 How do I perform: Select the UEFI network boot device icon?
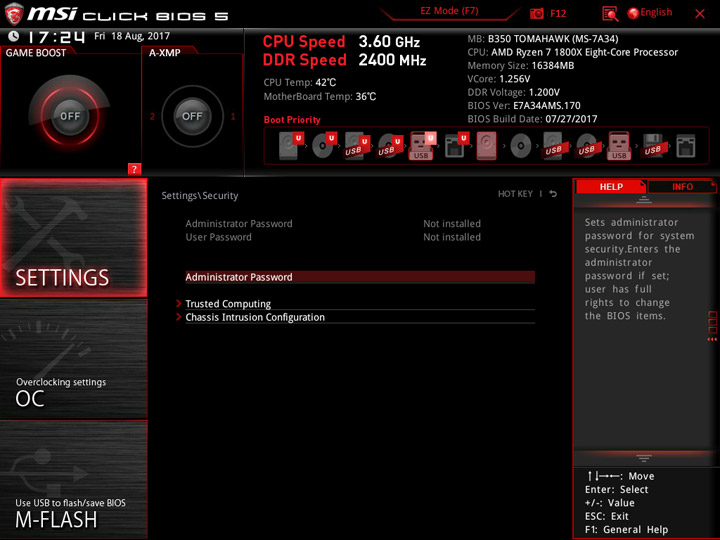tap(456, 146)
